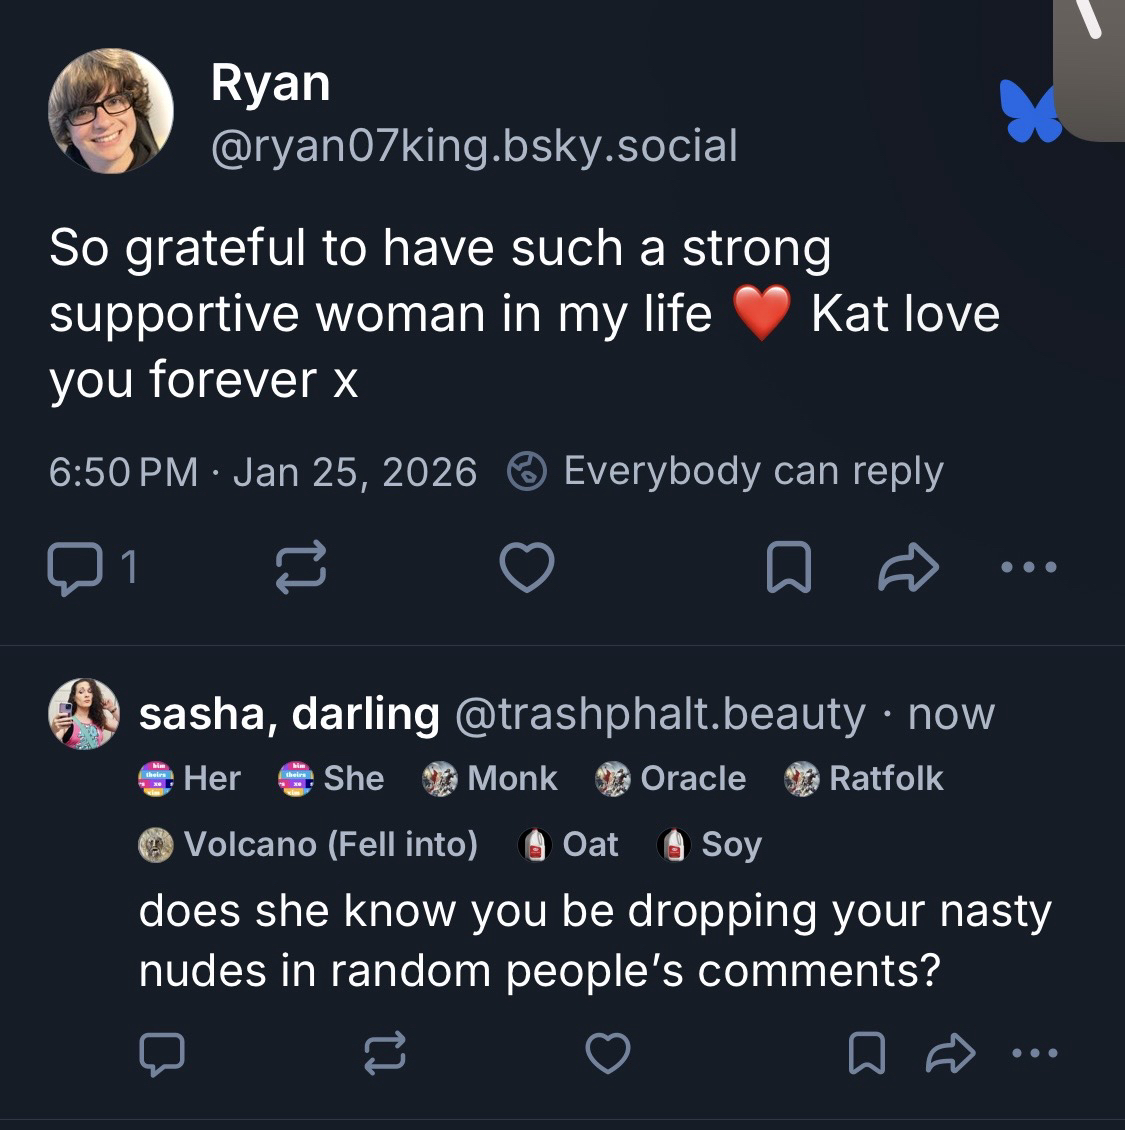Open more options on Ryan's post
1125x1130 pixels.
[x=1028, y=568]
